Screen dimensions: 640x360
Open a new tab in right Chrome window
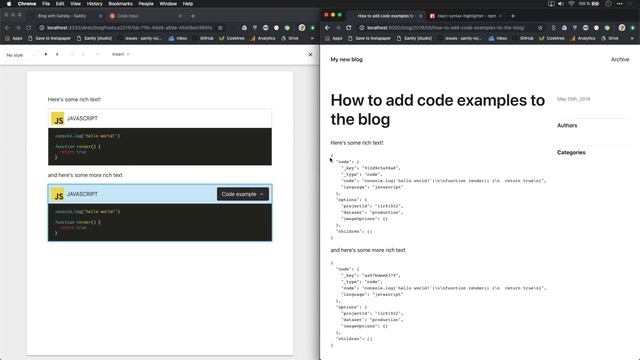pos(513,16)
